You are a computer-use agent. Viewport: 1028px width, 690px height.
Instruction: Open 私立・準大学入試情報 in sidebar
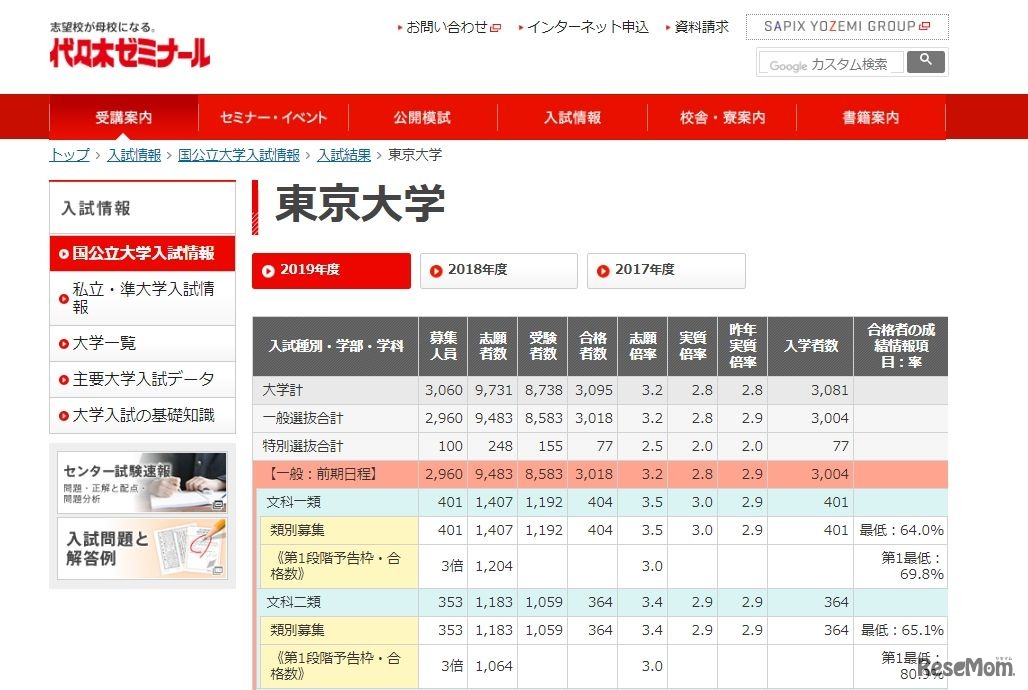point(142,297)
